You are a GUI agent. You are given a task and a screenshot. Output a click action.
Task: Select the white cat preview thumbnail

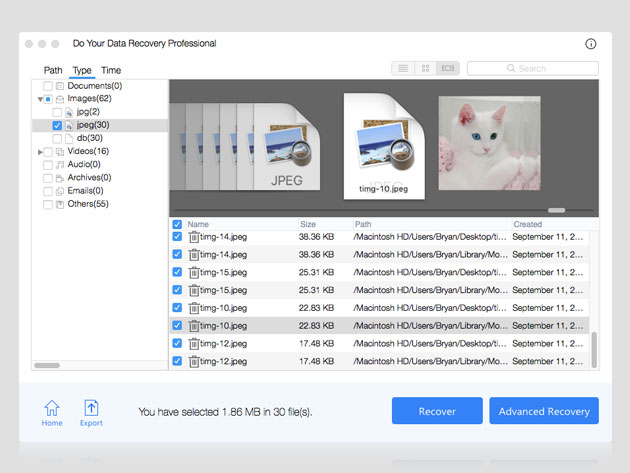(489, 143)
